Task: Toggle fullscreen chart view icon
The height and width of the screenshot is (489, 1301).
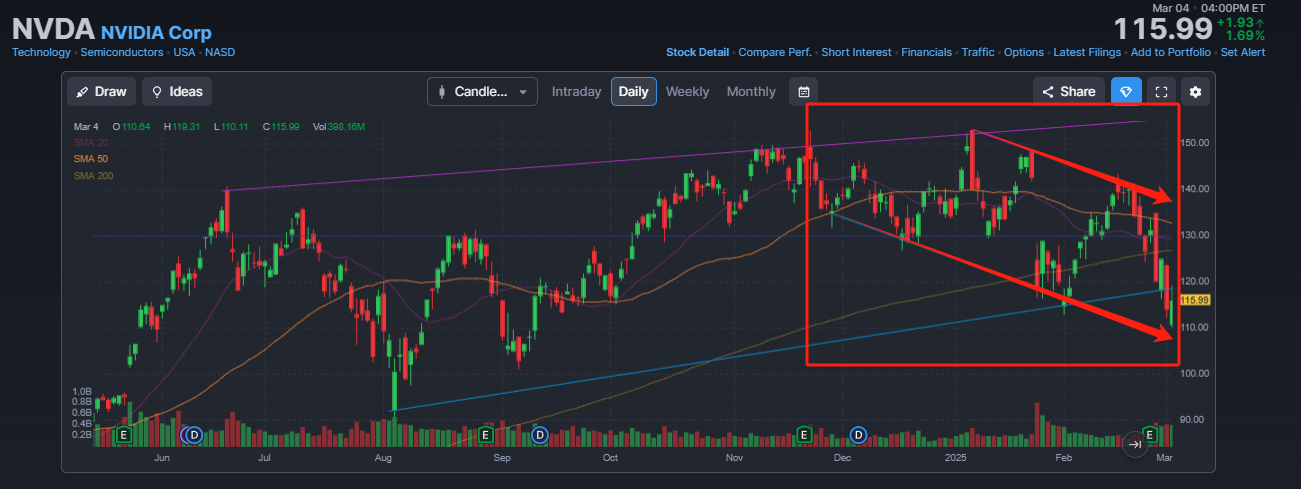Action: point(1161,92)
